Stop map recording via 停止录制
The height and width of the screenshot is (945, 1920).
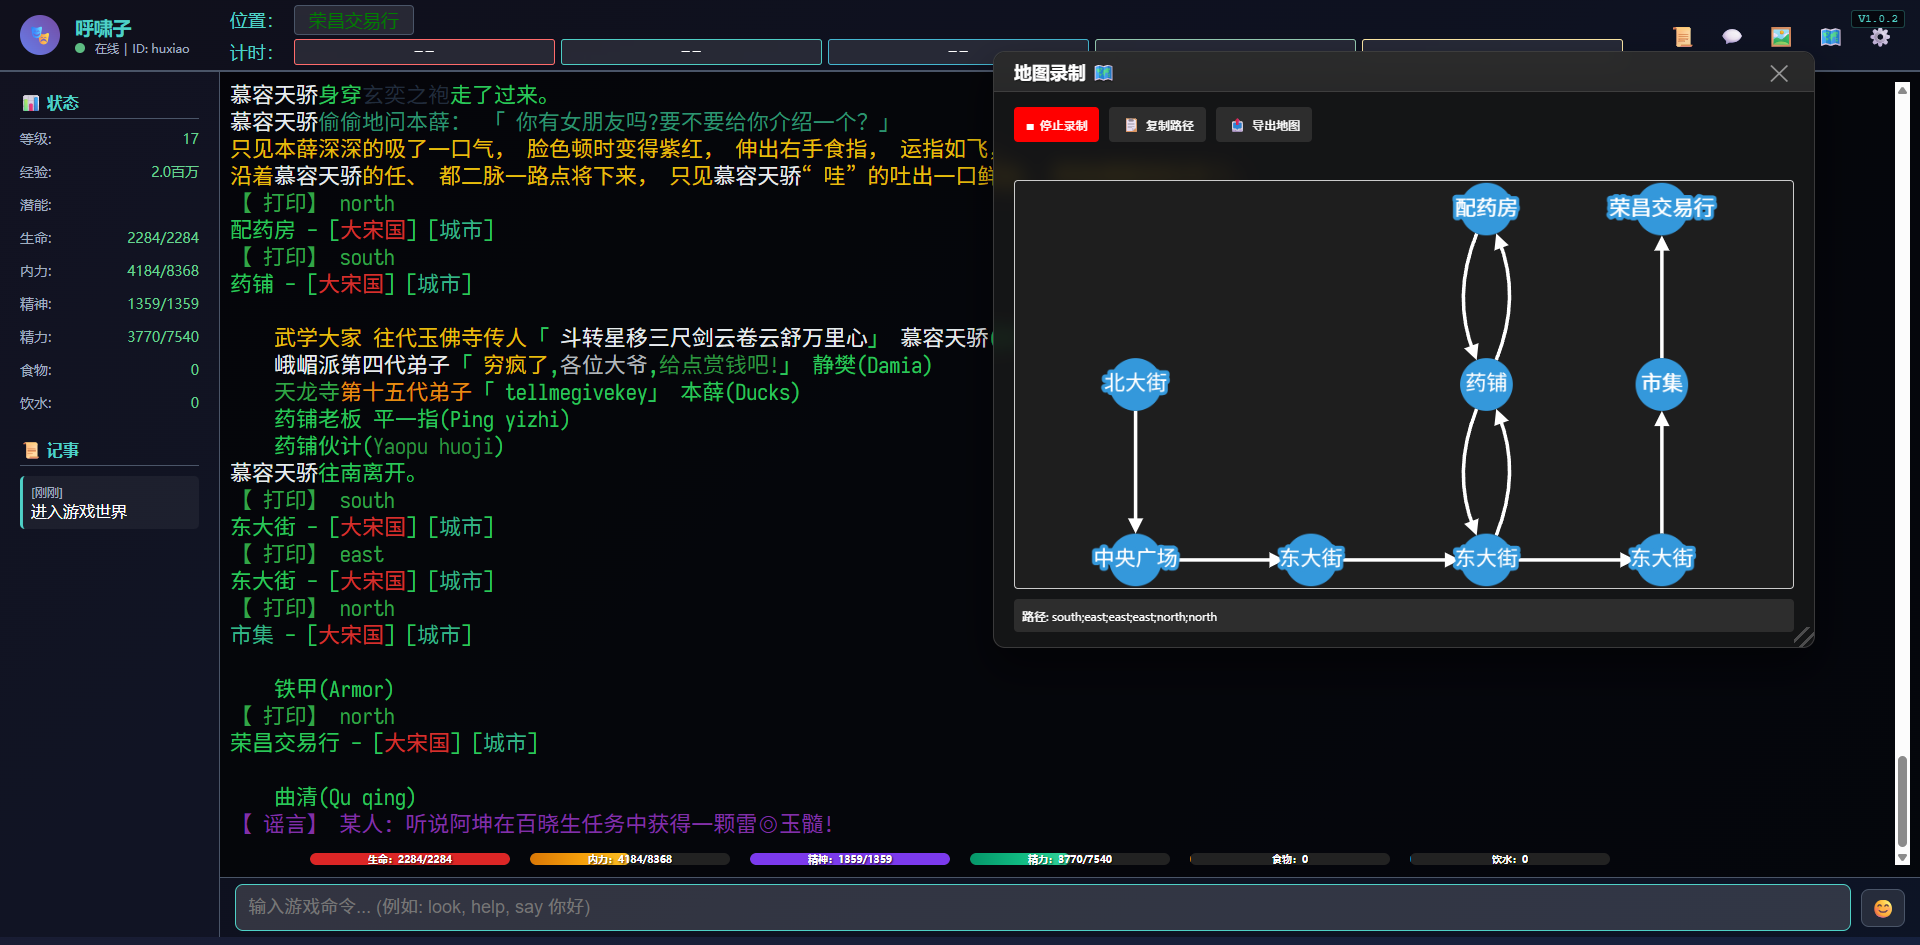point(1056,124)
